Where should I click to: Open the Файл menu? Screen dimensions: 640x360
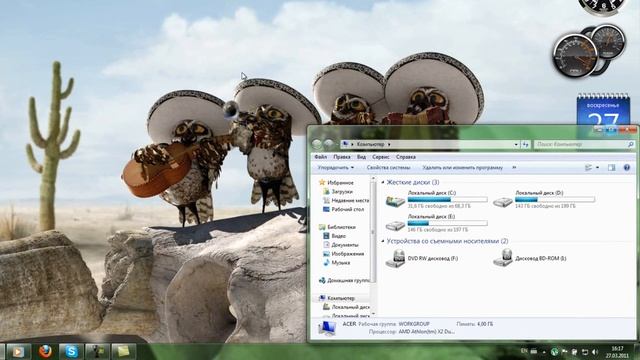click(x=320, y=157)
